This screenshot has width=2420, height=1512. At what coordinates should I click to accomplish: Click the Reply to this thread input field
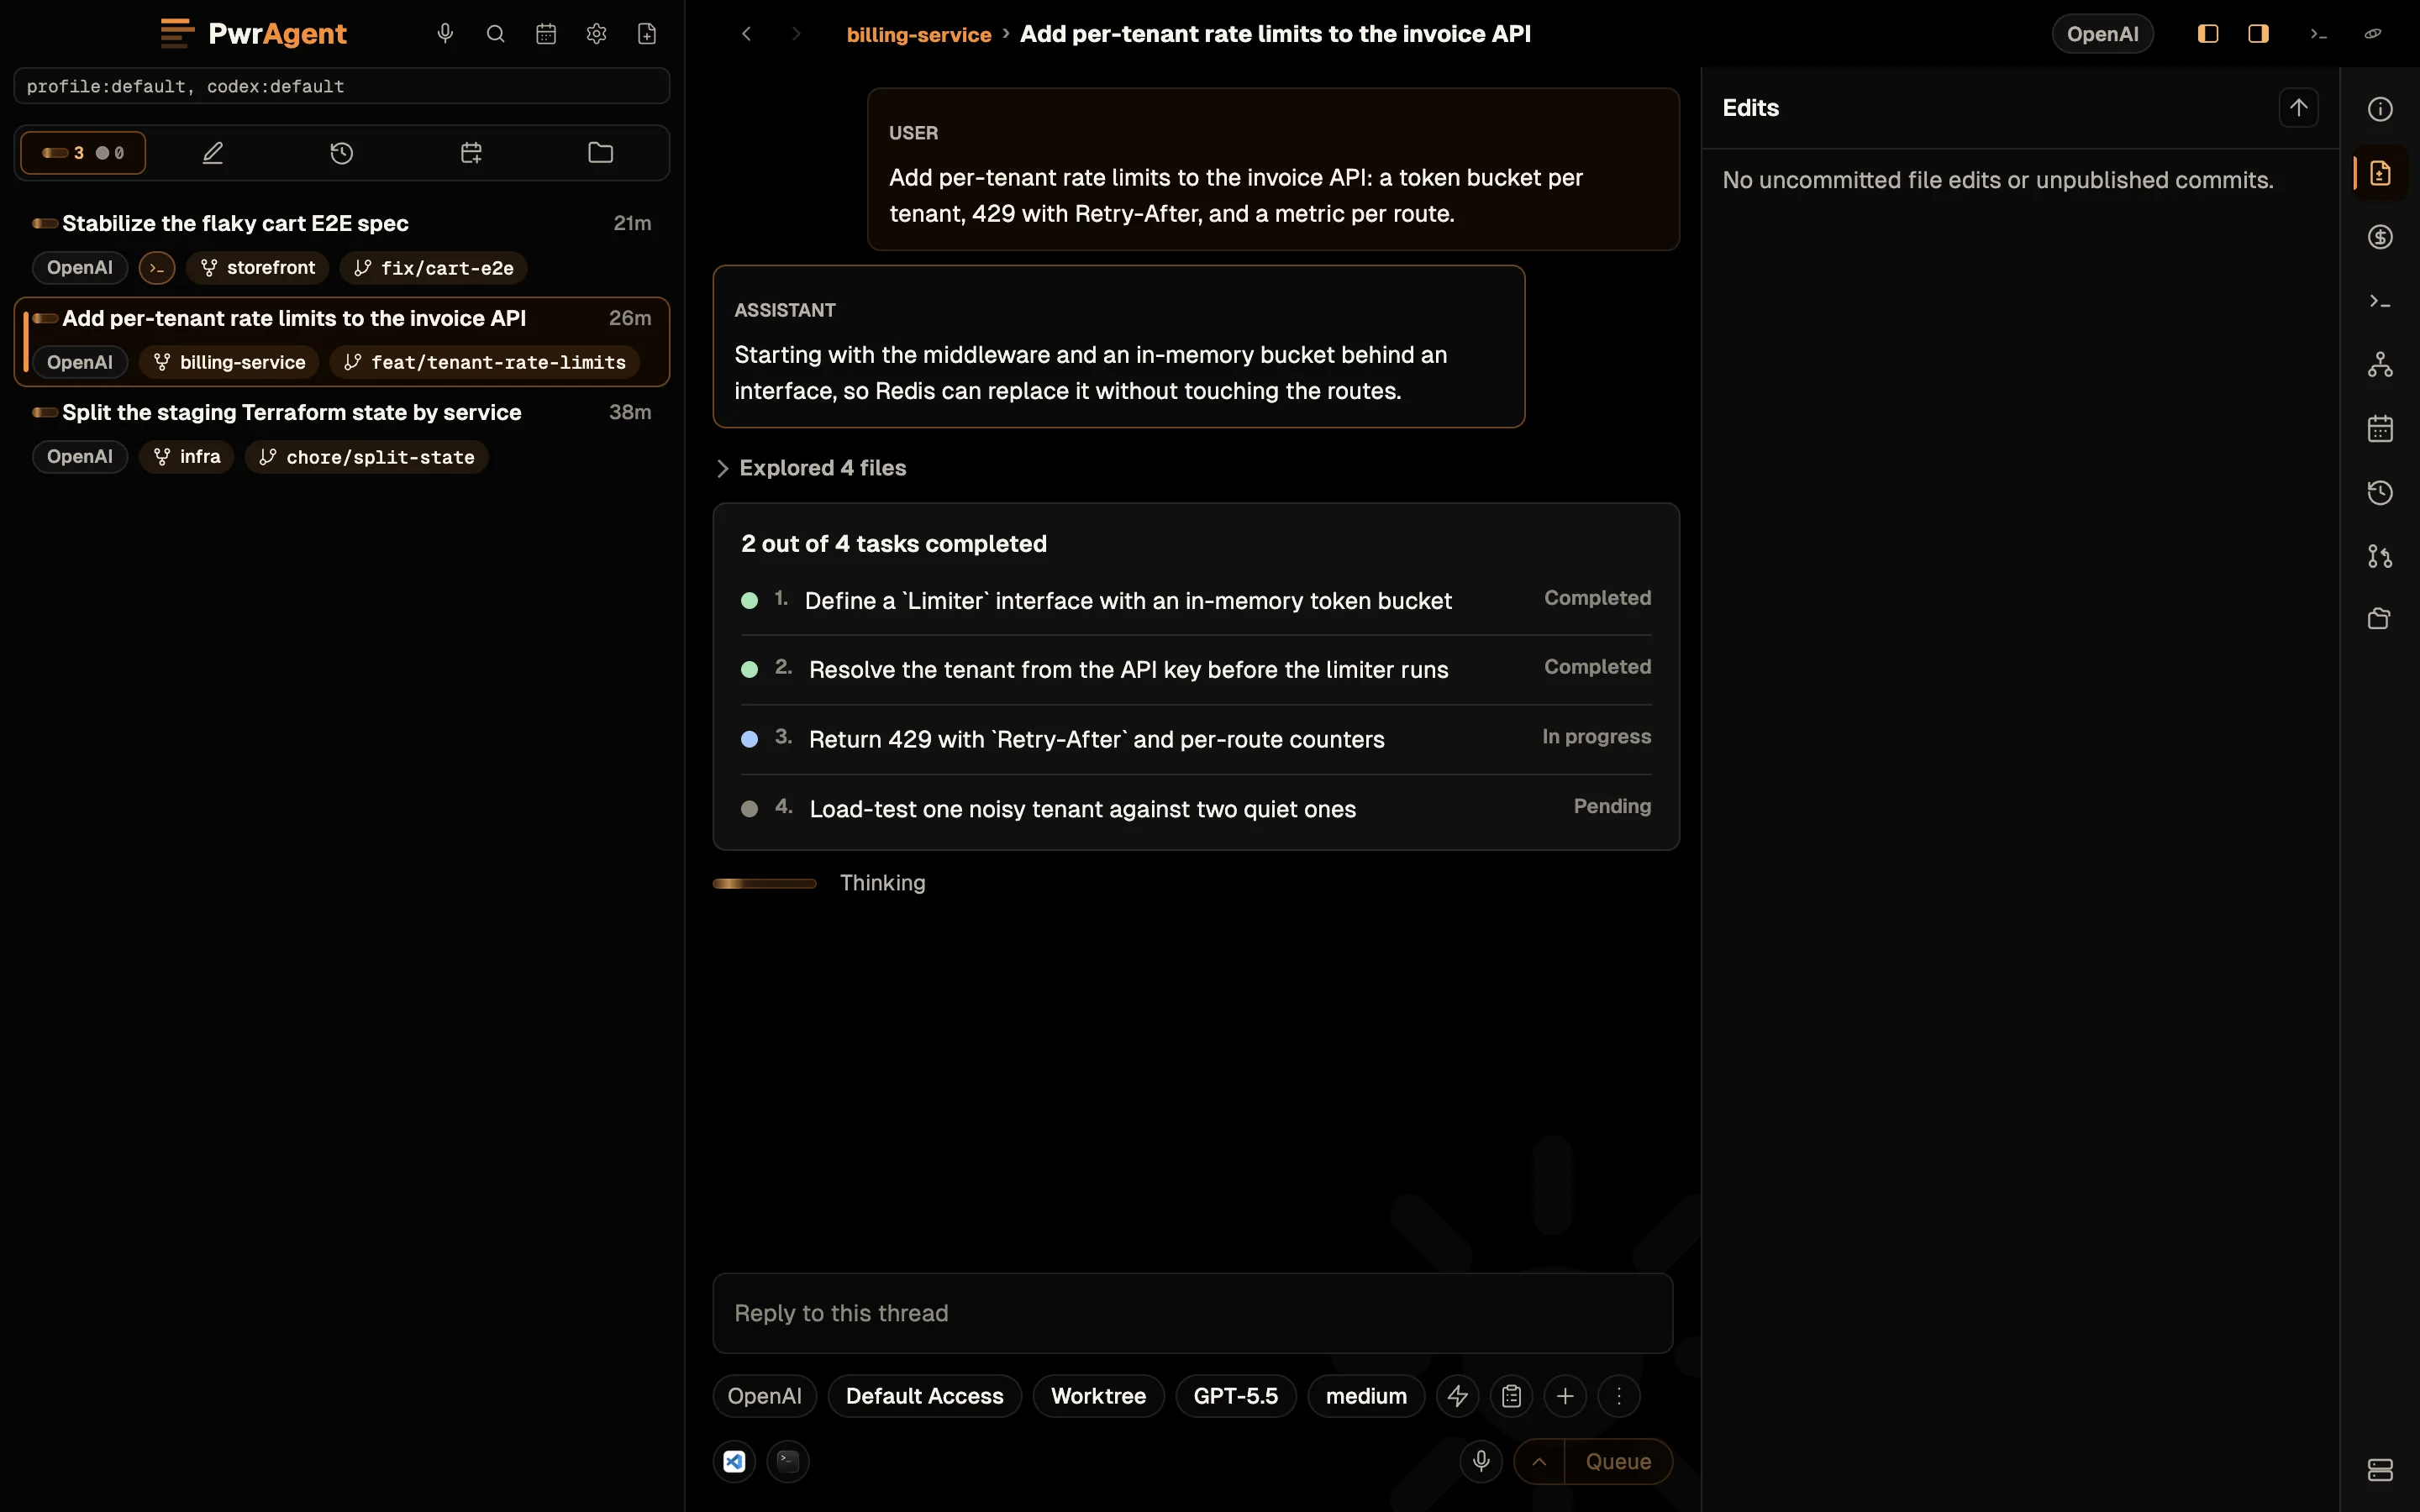coord(1192,1313)
